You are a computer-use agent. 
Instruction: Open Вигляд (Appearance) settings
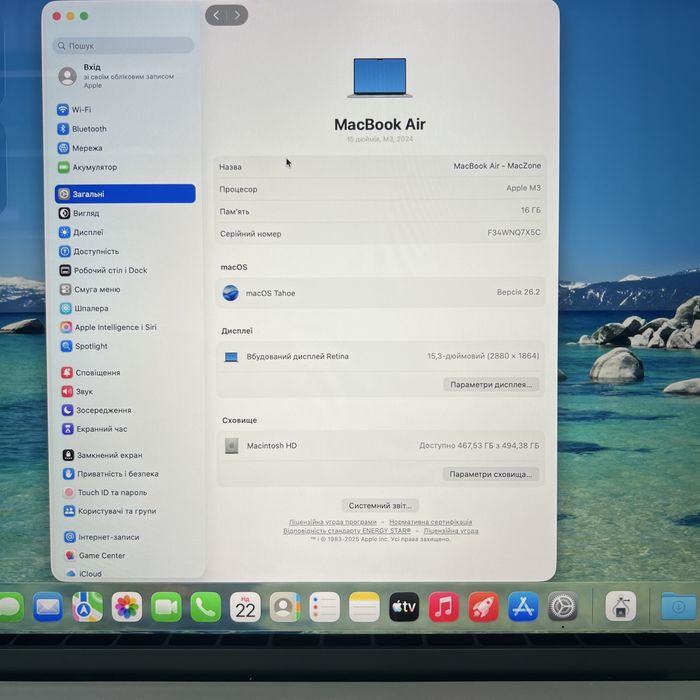click(79, 213)
